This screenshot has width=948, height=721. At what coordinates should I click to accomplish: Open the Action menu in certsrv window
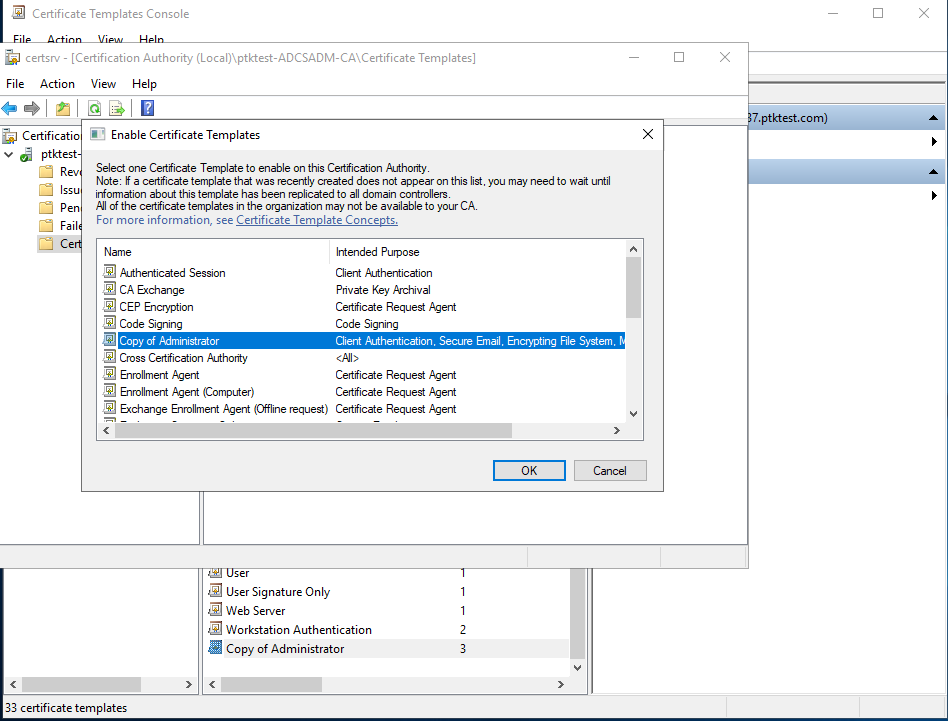pyautogui.click(x=57, y=84)
